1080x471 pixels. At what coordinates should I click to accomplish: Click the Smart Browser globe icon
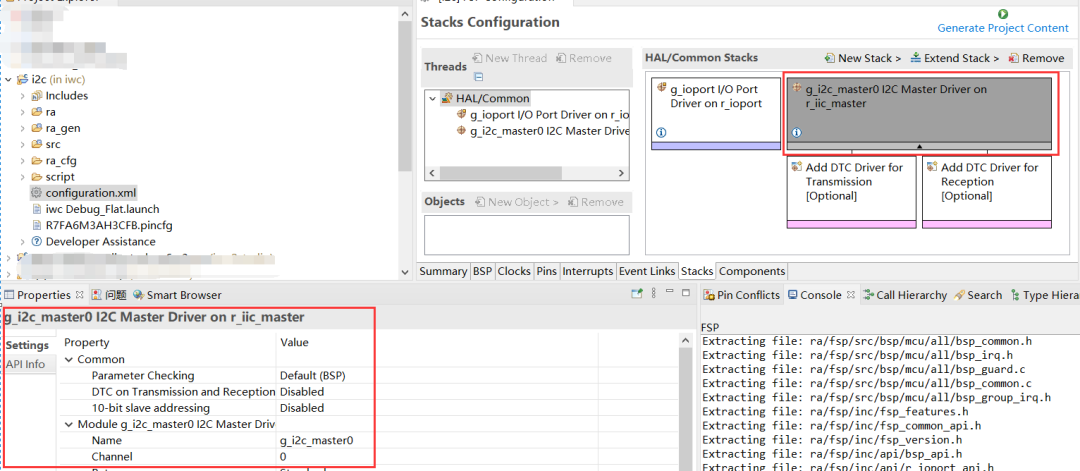pyautogui.click(x=138, y=295)
